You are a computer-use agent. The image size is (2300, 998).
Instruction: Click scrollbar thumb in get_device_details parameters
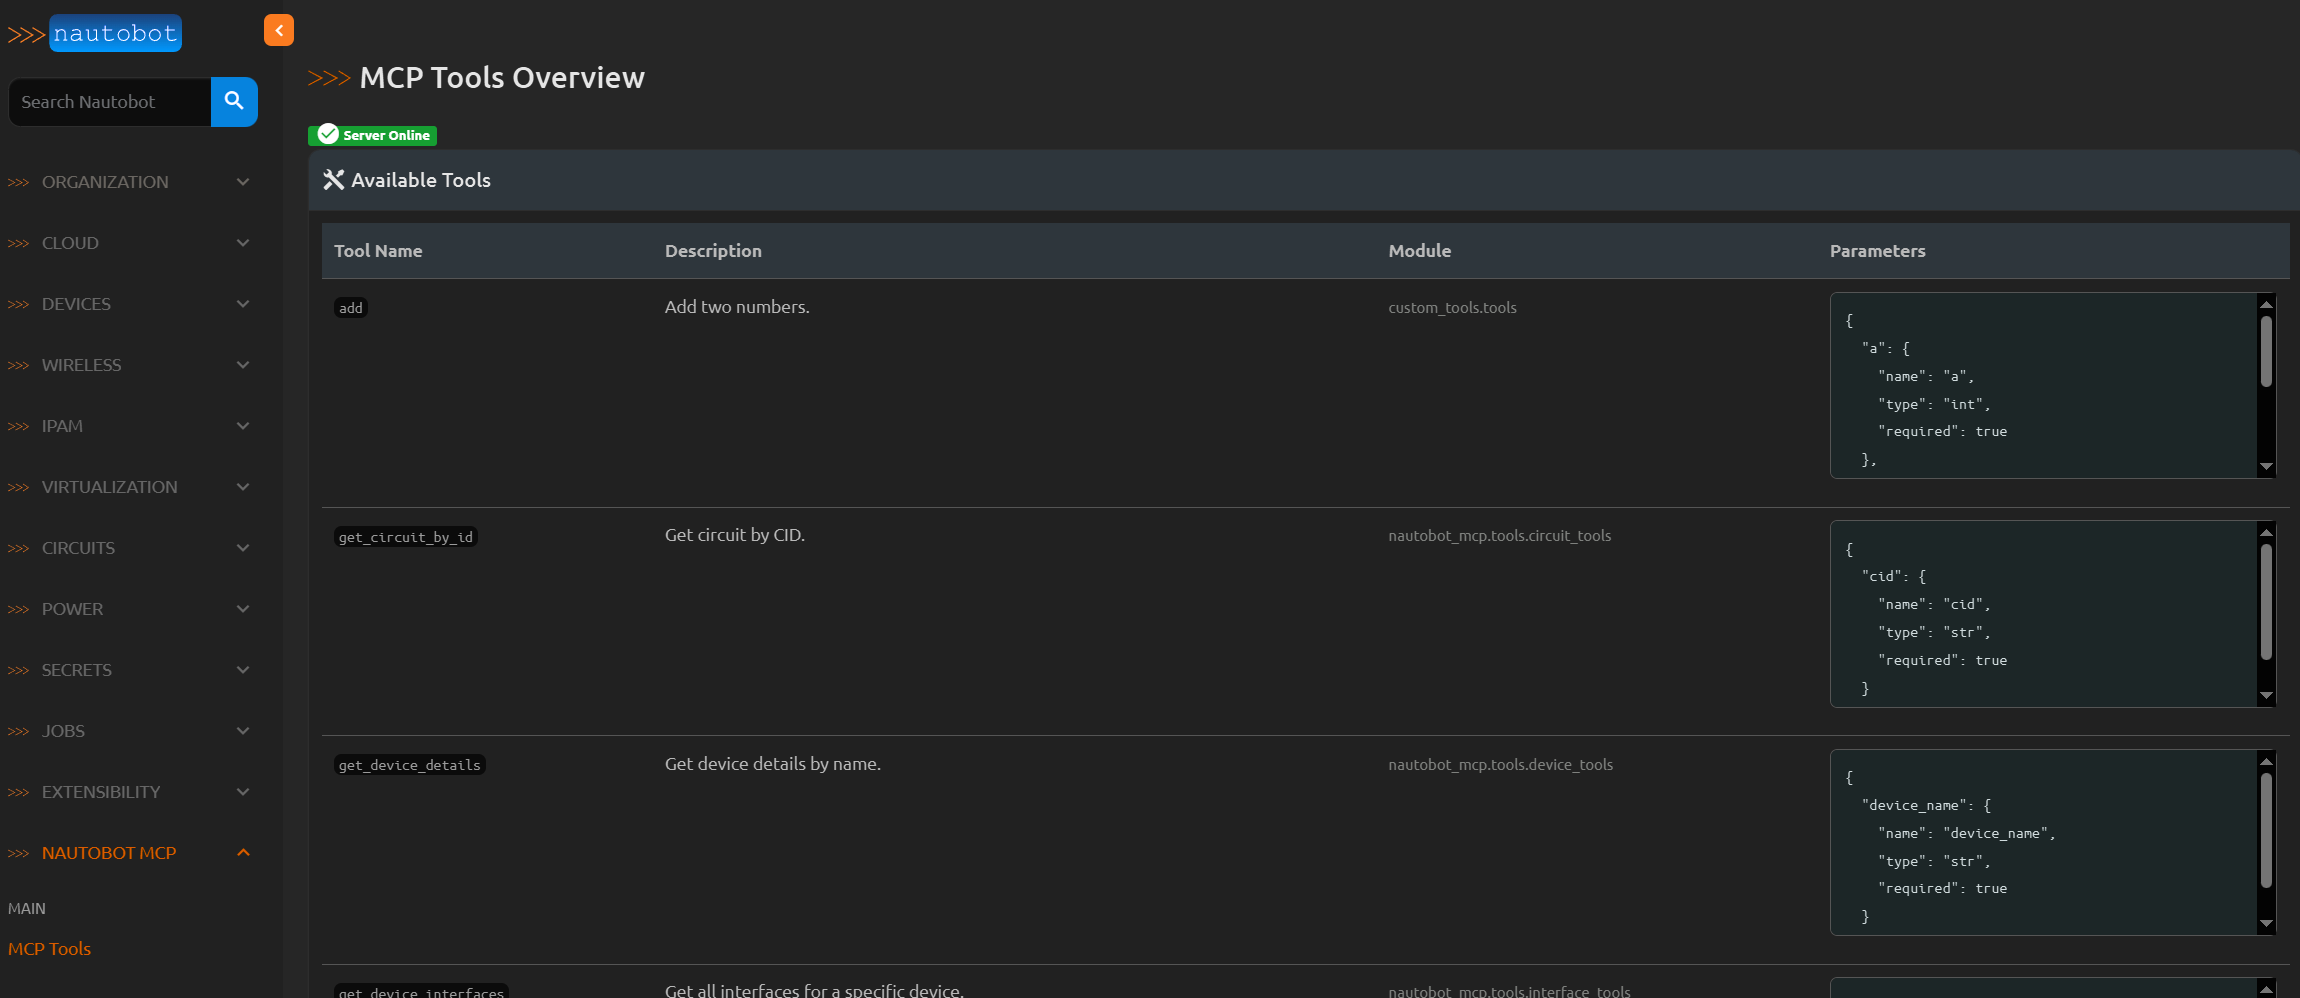[x=2266, y=830]
